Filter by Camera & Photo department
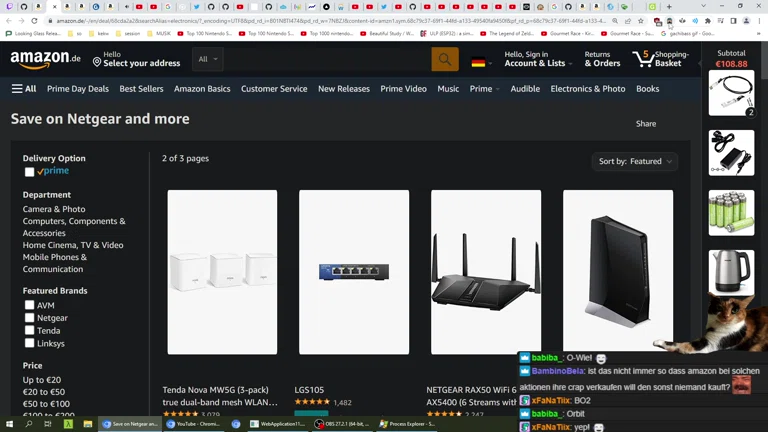Image resolution: width=768 pixels, height=432 pixels. pos(54,209)
